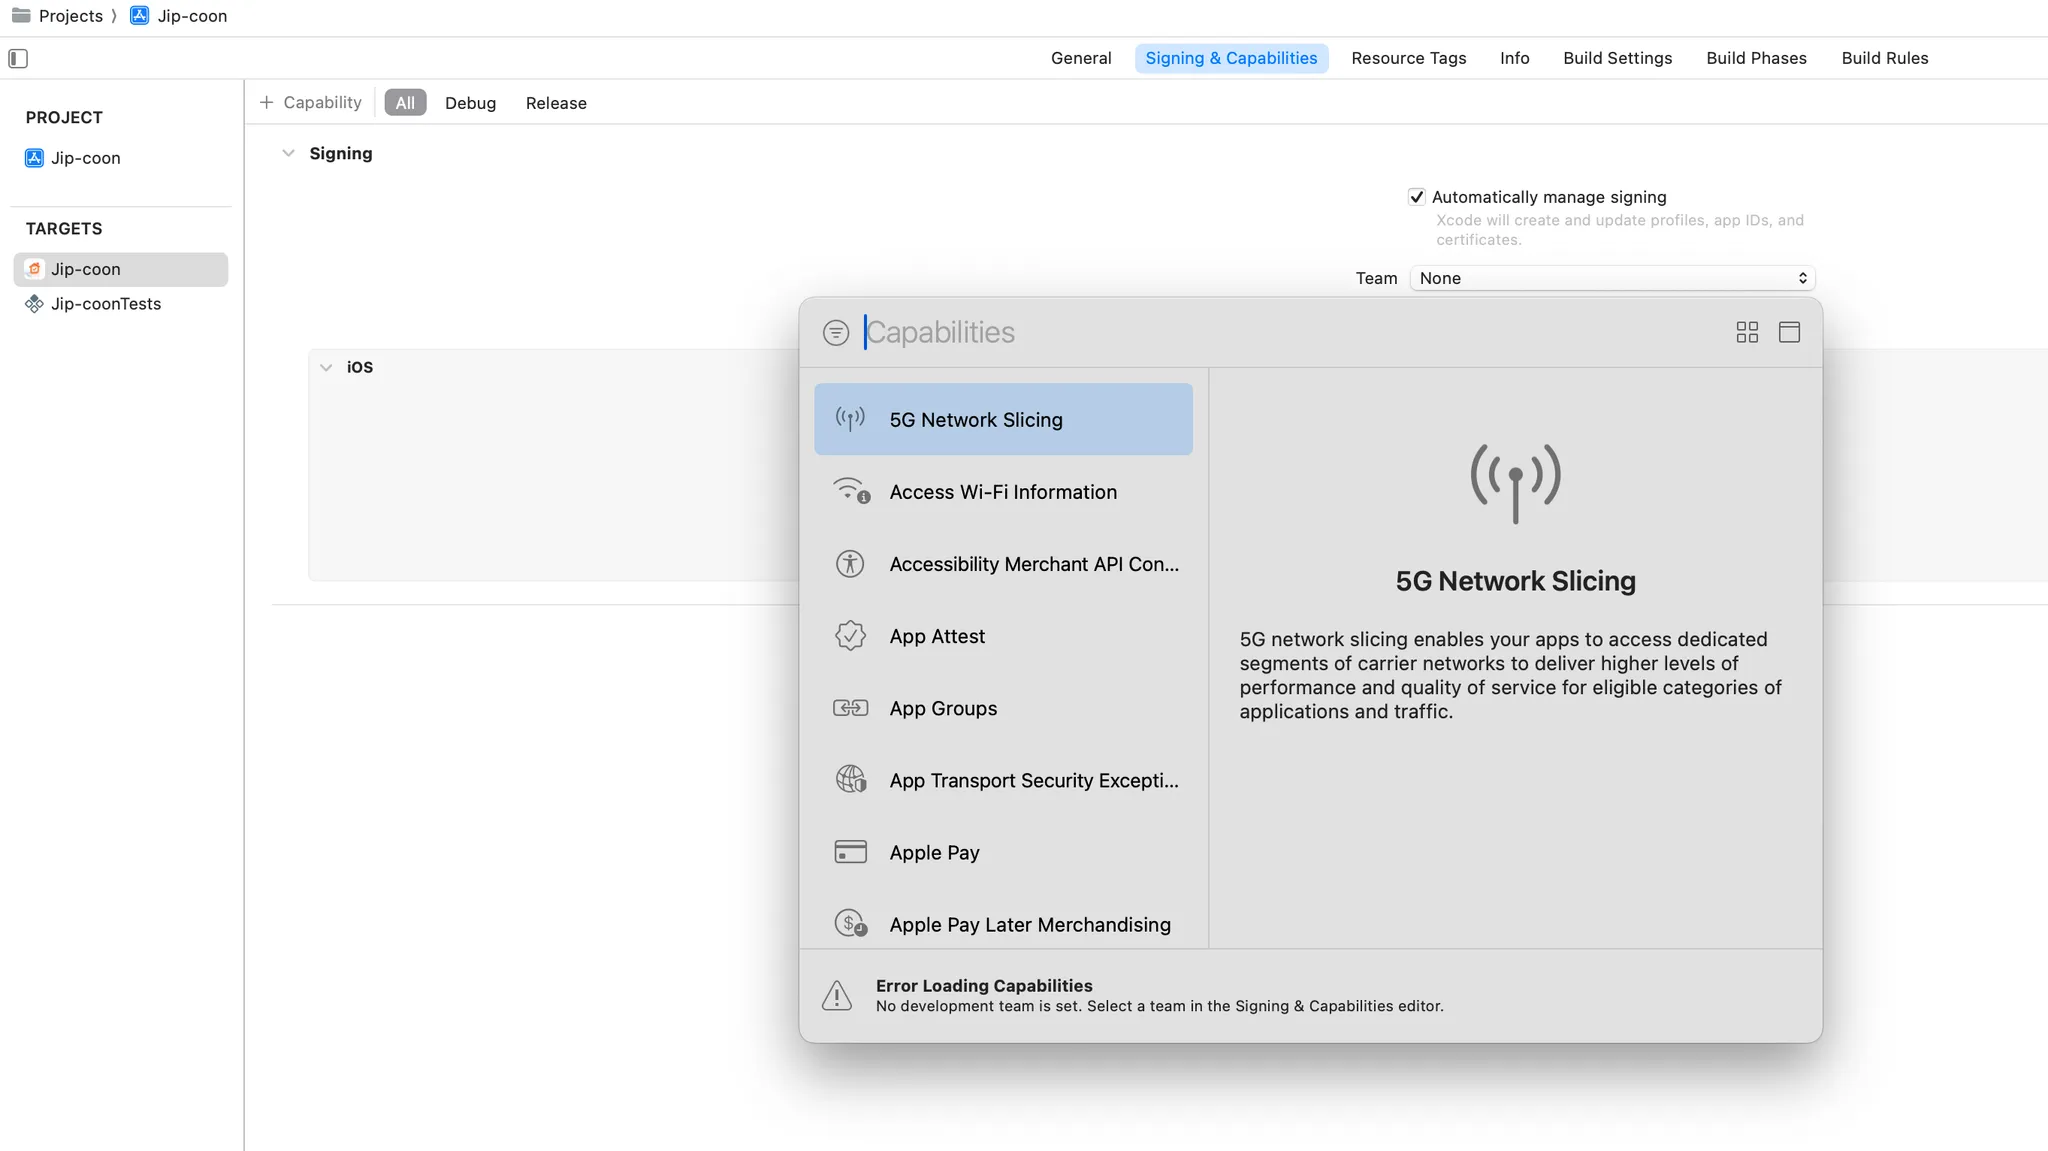
Task: Click the filter icon in Capabilities search
Action: click(x=836, y=333)
